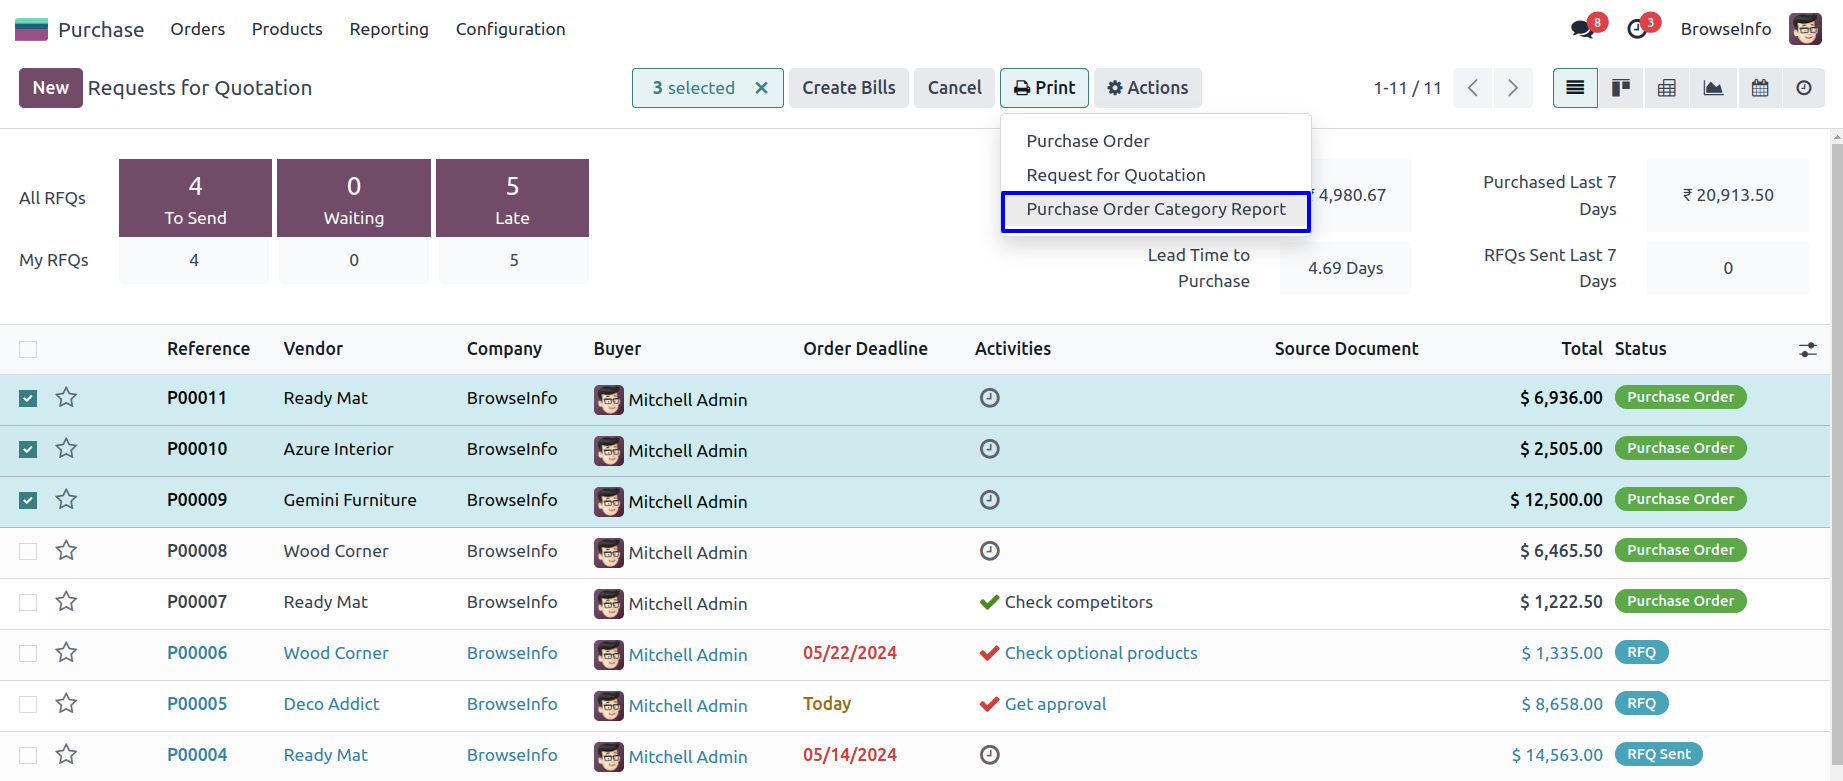The image size is (1843, 781).
Task: Open the Pivot table view
Action: [x=1667, y=88]
